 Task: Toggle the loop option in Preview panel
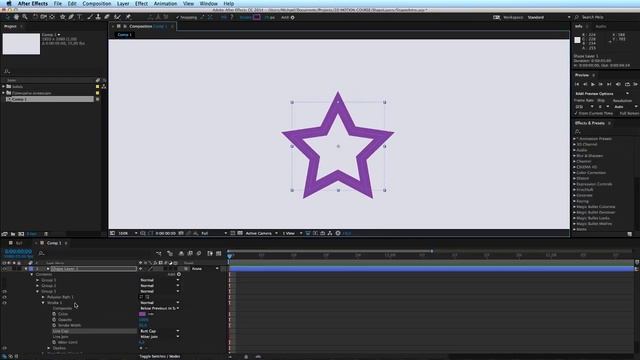coord(627,84)
